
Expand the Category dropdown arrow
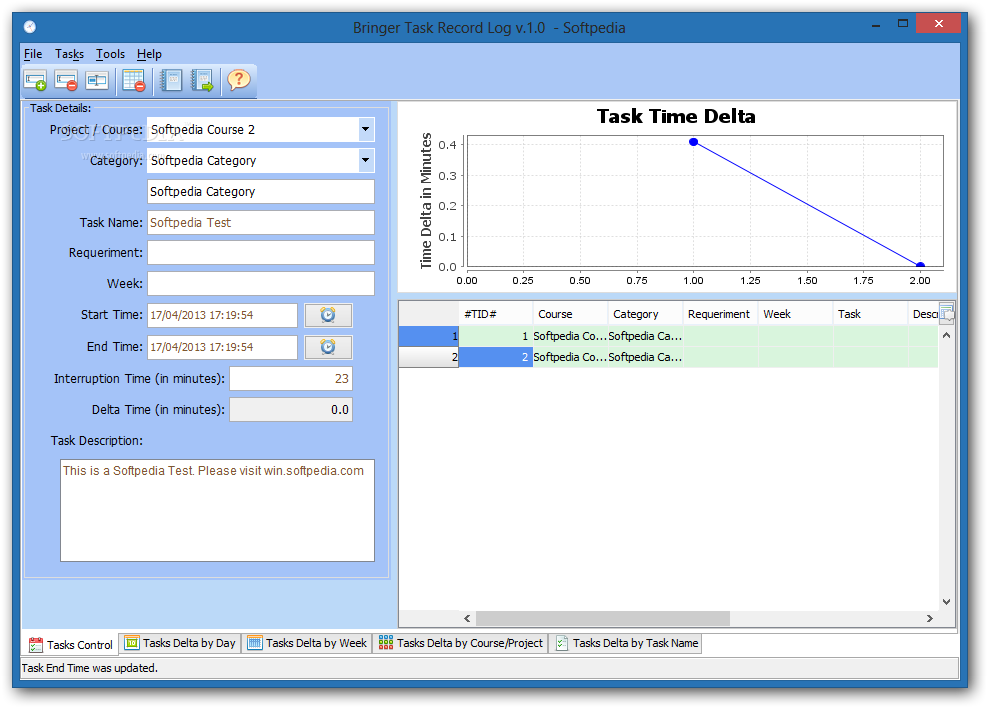coord(365,160)
